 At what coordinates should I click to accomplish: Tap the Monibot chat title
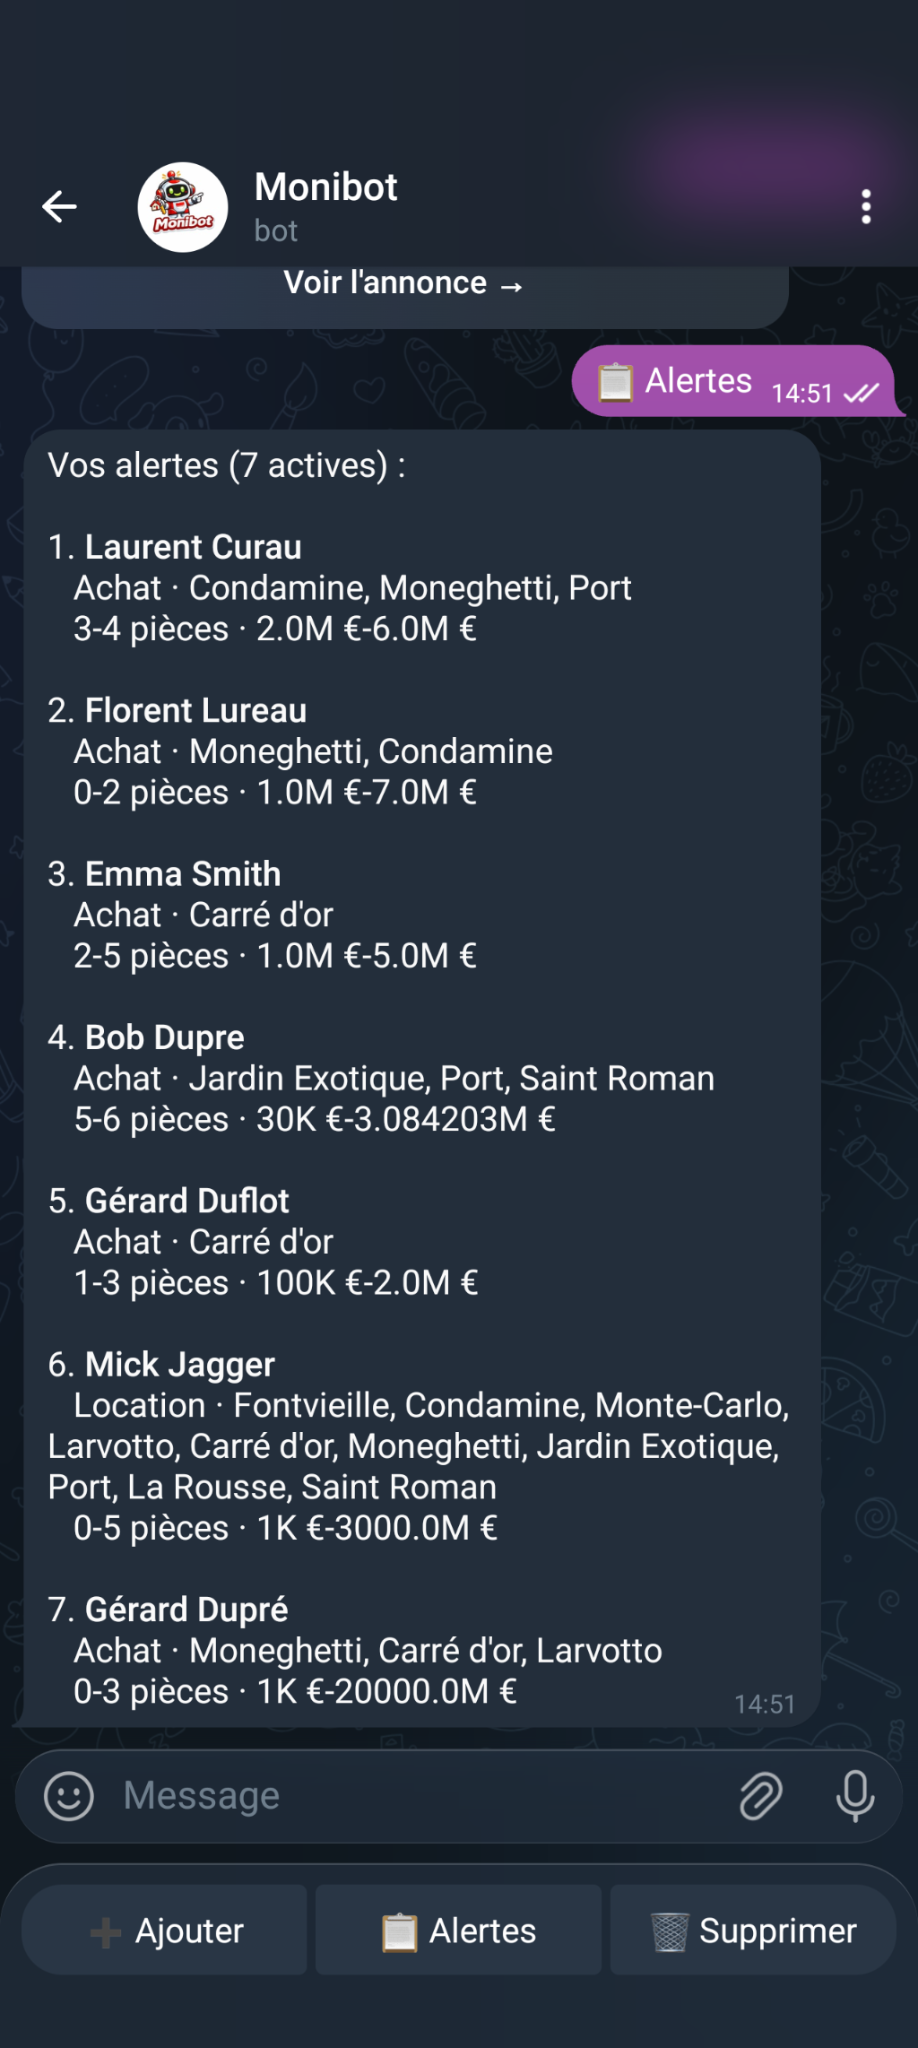(x=326, y=188)
